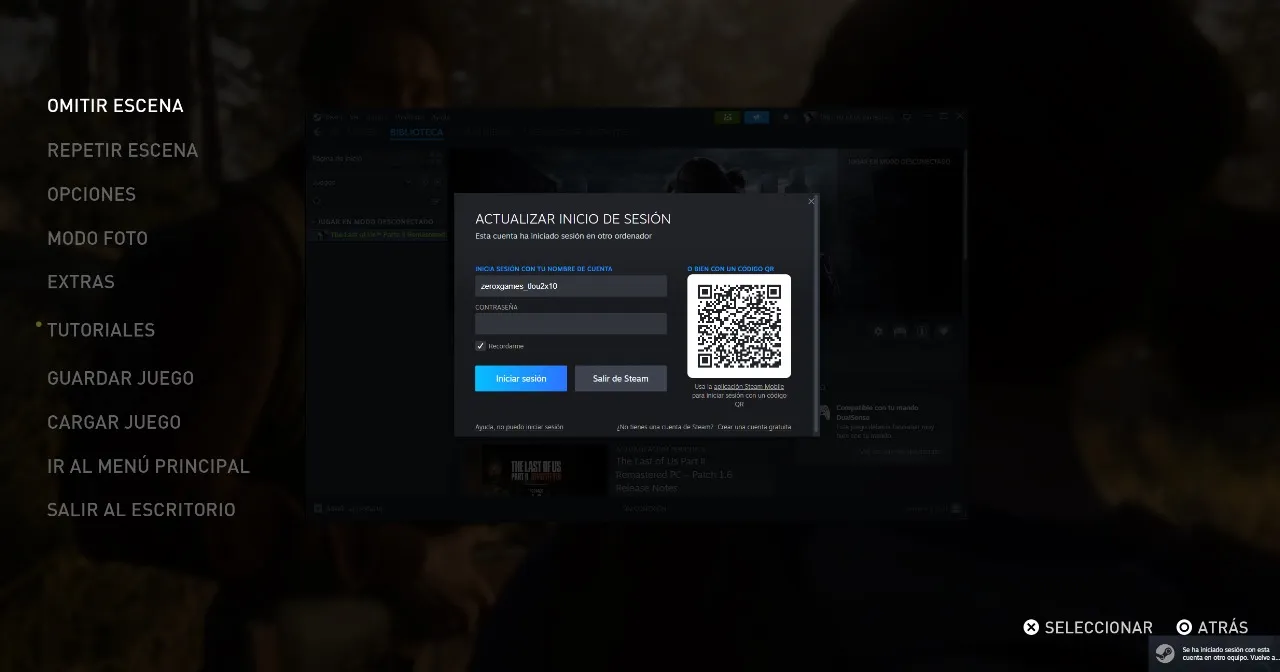This screenshot has height=672, width=1280.
Task: Click the SELECCIONAR cross button prompt
Action: coord(1088,627)
